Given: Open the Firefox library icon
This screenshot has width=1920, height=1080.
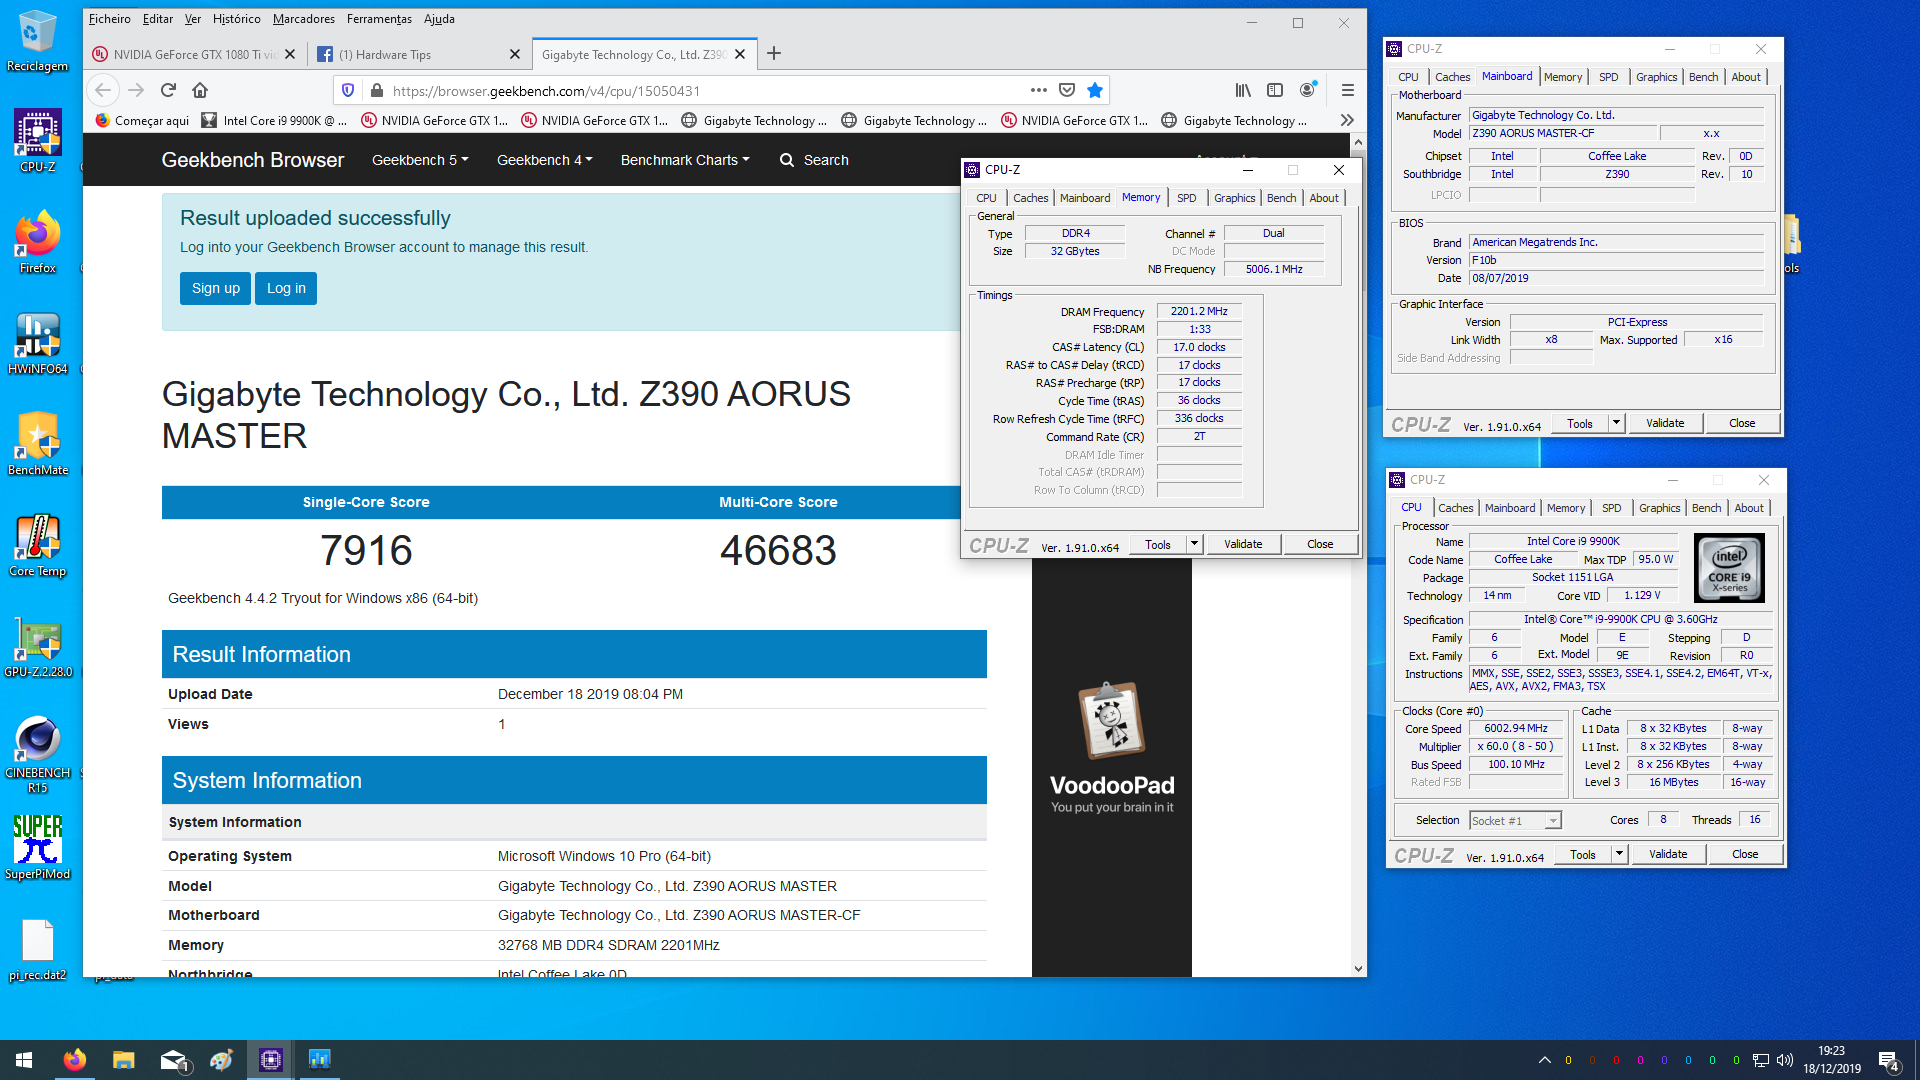Looking at the screenshot, I should pyautogui.click(x=1243, y=90).
